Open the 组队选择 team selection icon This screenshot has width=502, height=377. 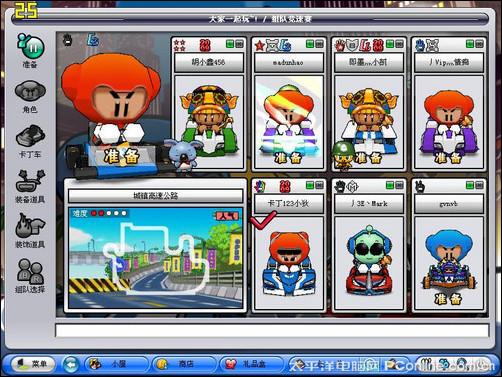point(30,271)
